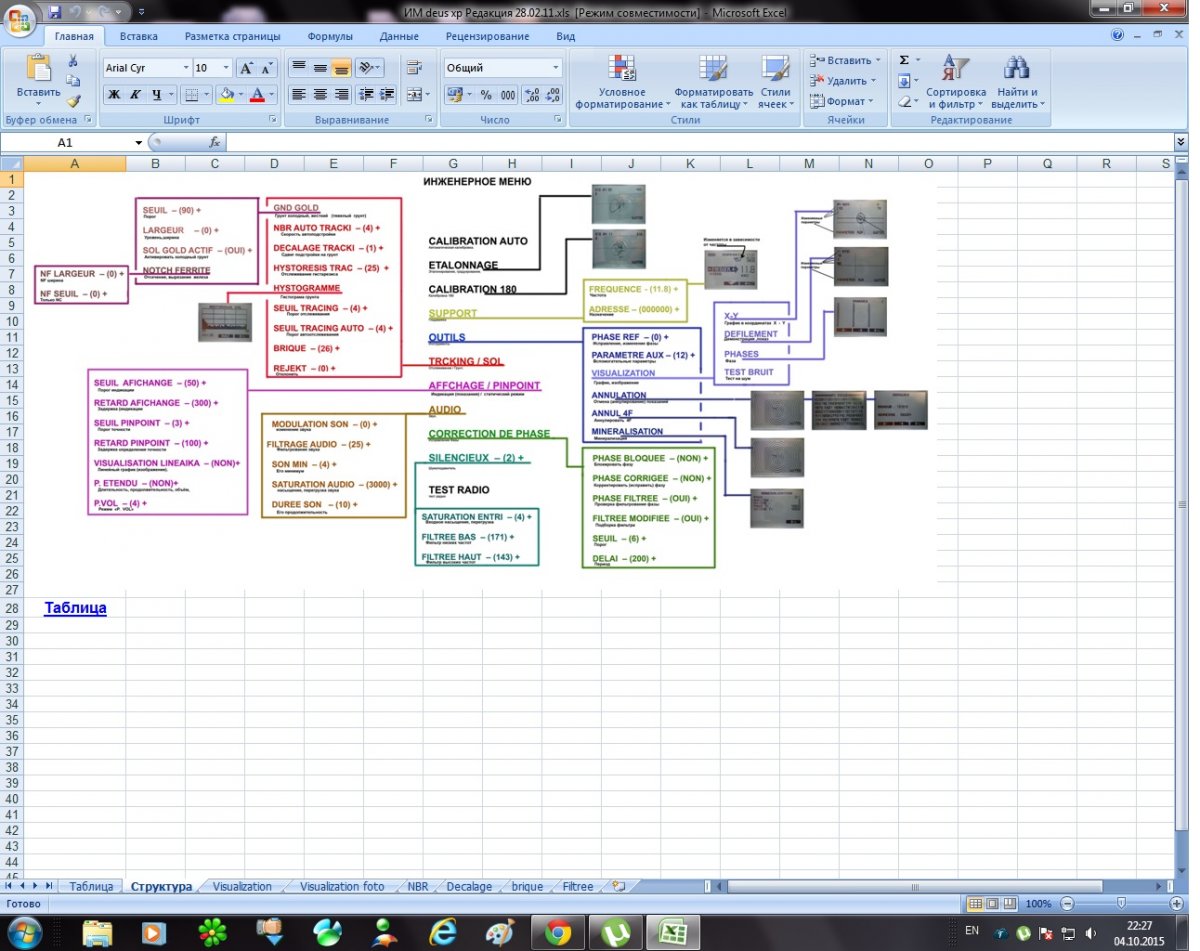Click the Вставить paste button

[38, 78]
